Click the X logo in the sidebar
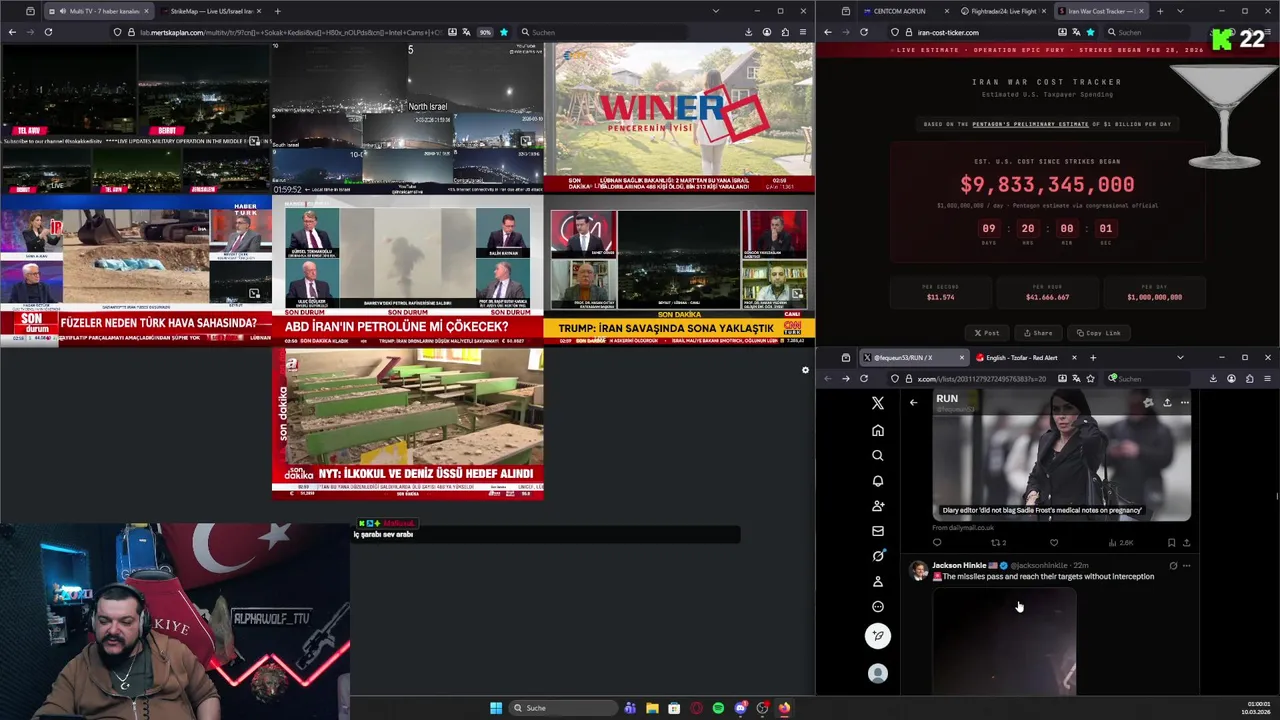Viewport: 1280px width, 720px height. tap(878, 403)
